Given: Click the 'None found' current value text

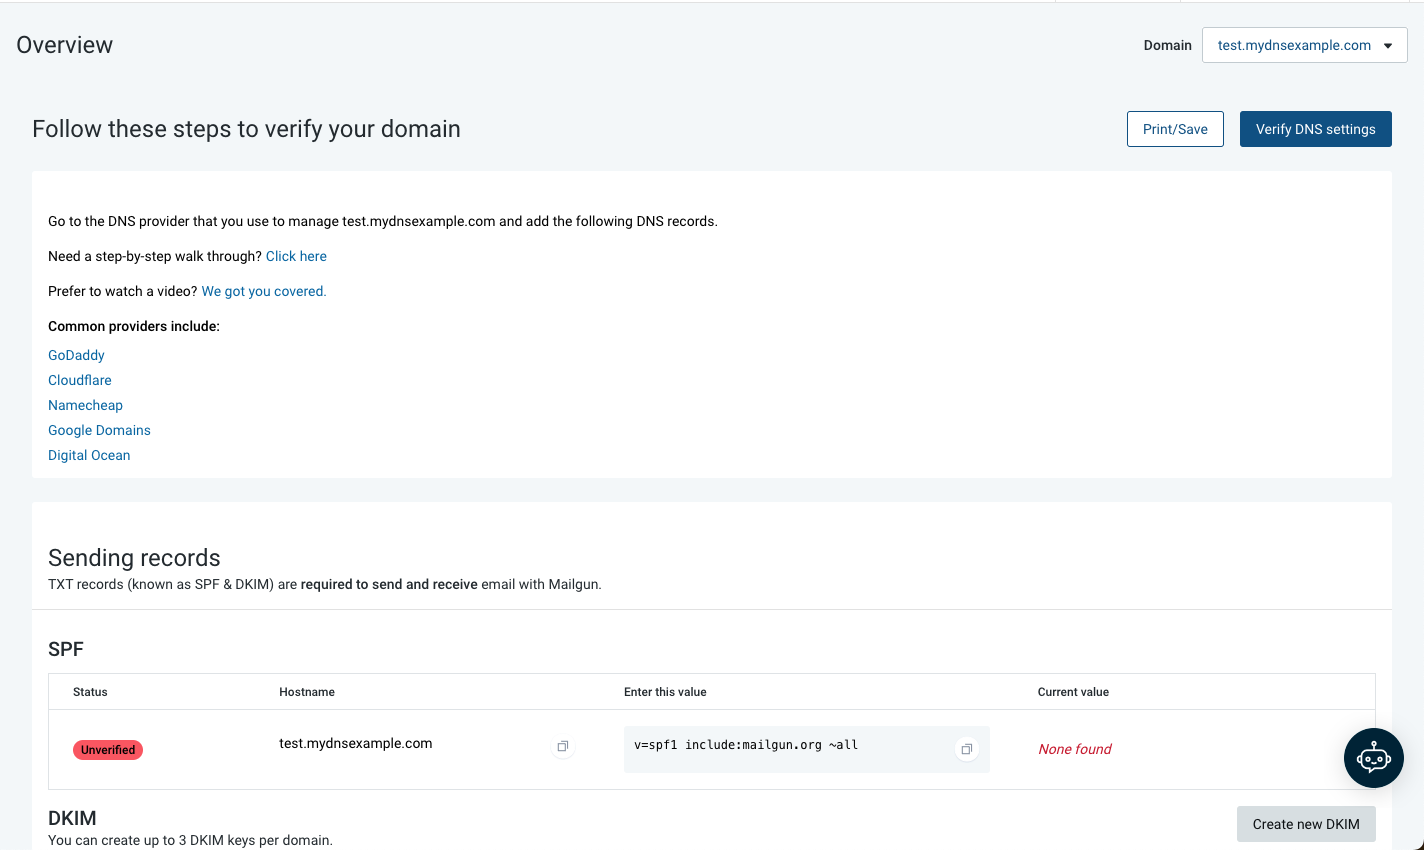Looking at the screenshot, I should click(1074, 749).
